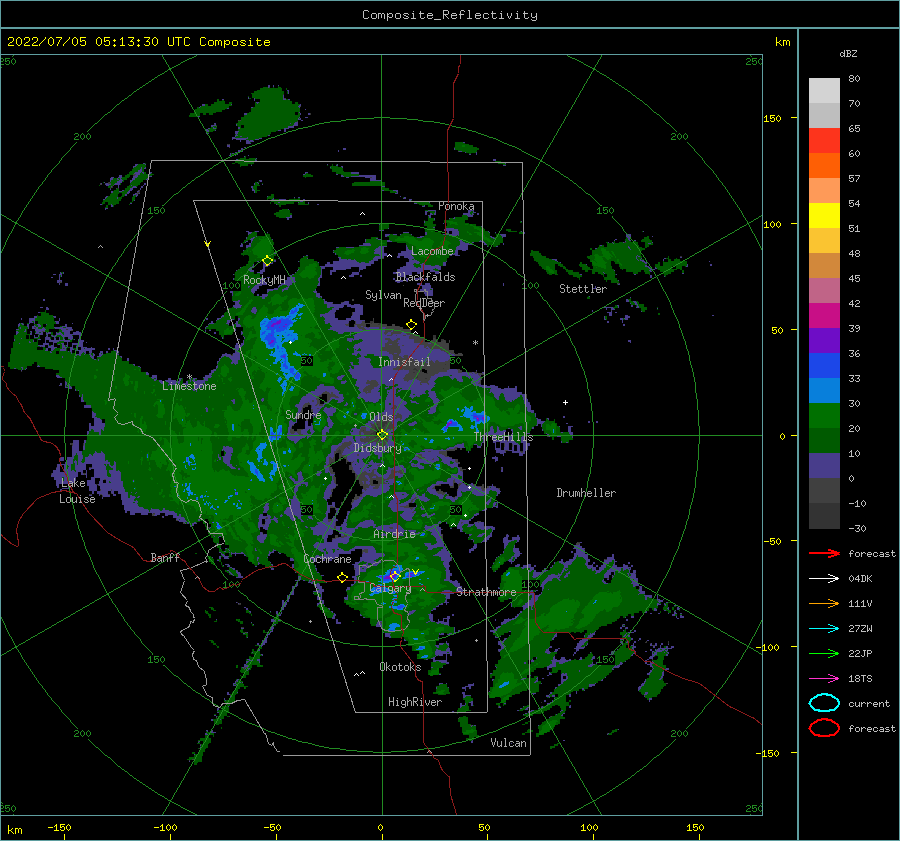Image resolution: width=900 pixels, height=841 pixels.
Task: Click the 'current' legend label text
Action: [869, 704]
